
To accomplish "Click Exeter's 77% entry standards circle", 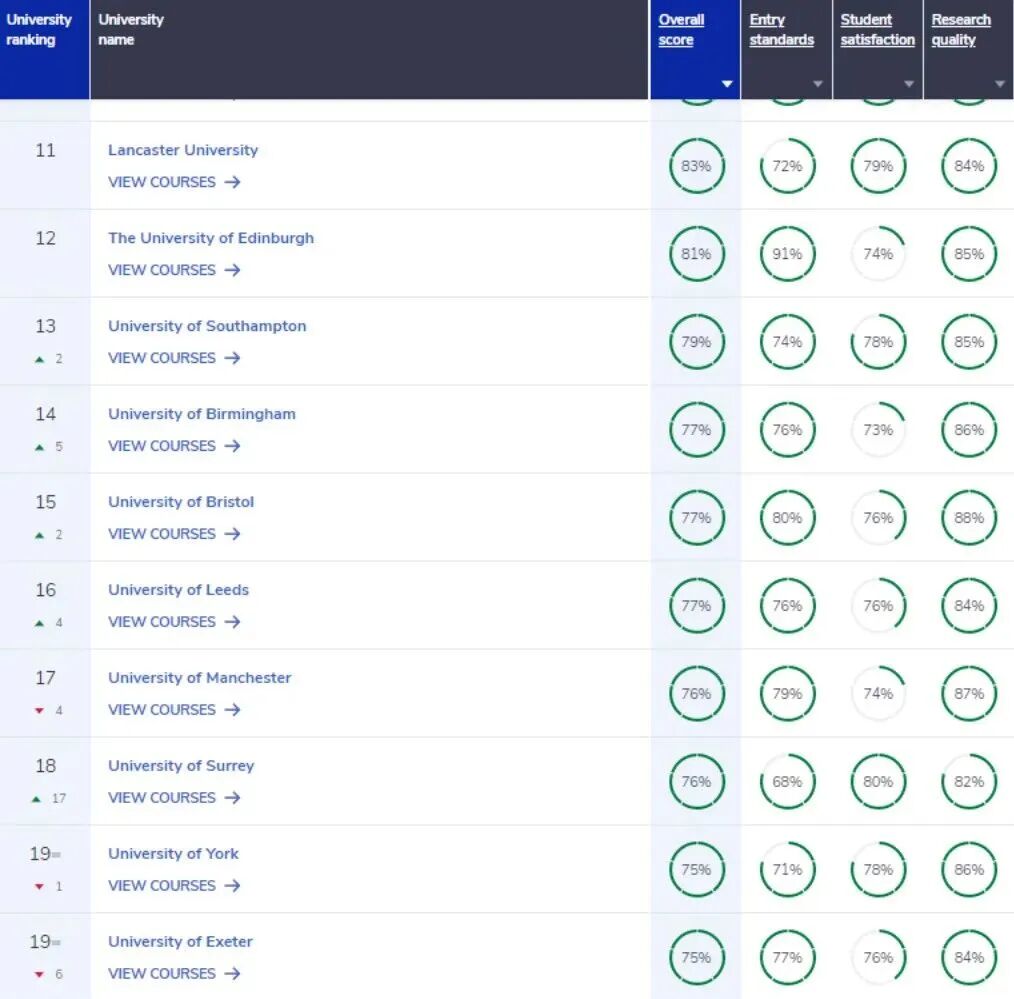I will 787,958.
